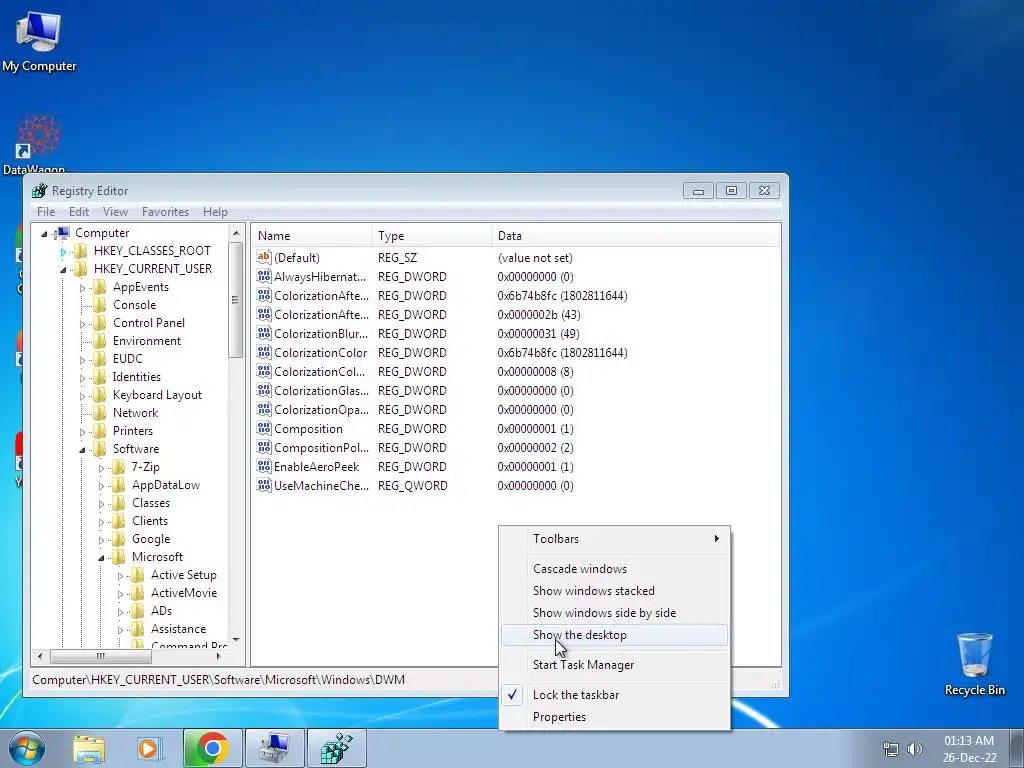Open the Recycle Bin icon
Image resolution: width=1024 pixels, height=768 pixels.
point(974,663)
